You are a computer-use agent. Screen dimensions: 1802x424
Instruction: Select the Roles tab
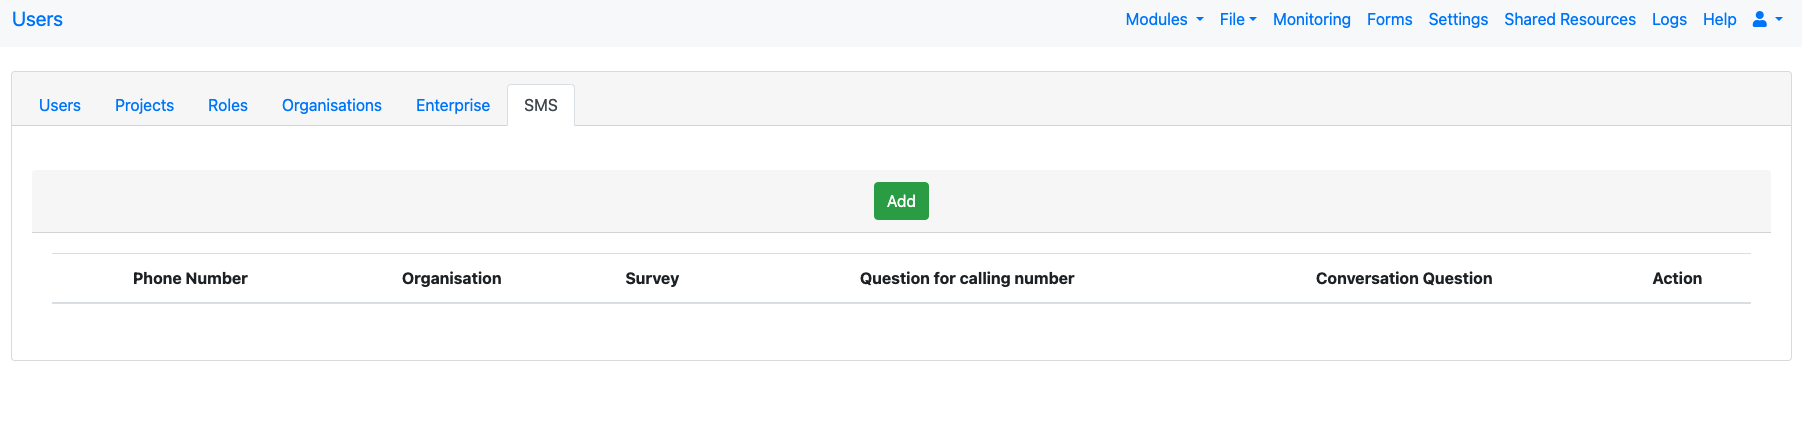click(228, 105)
